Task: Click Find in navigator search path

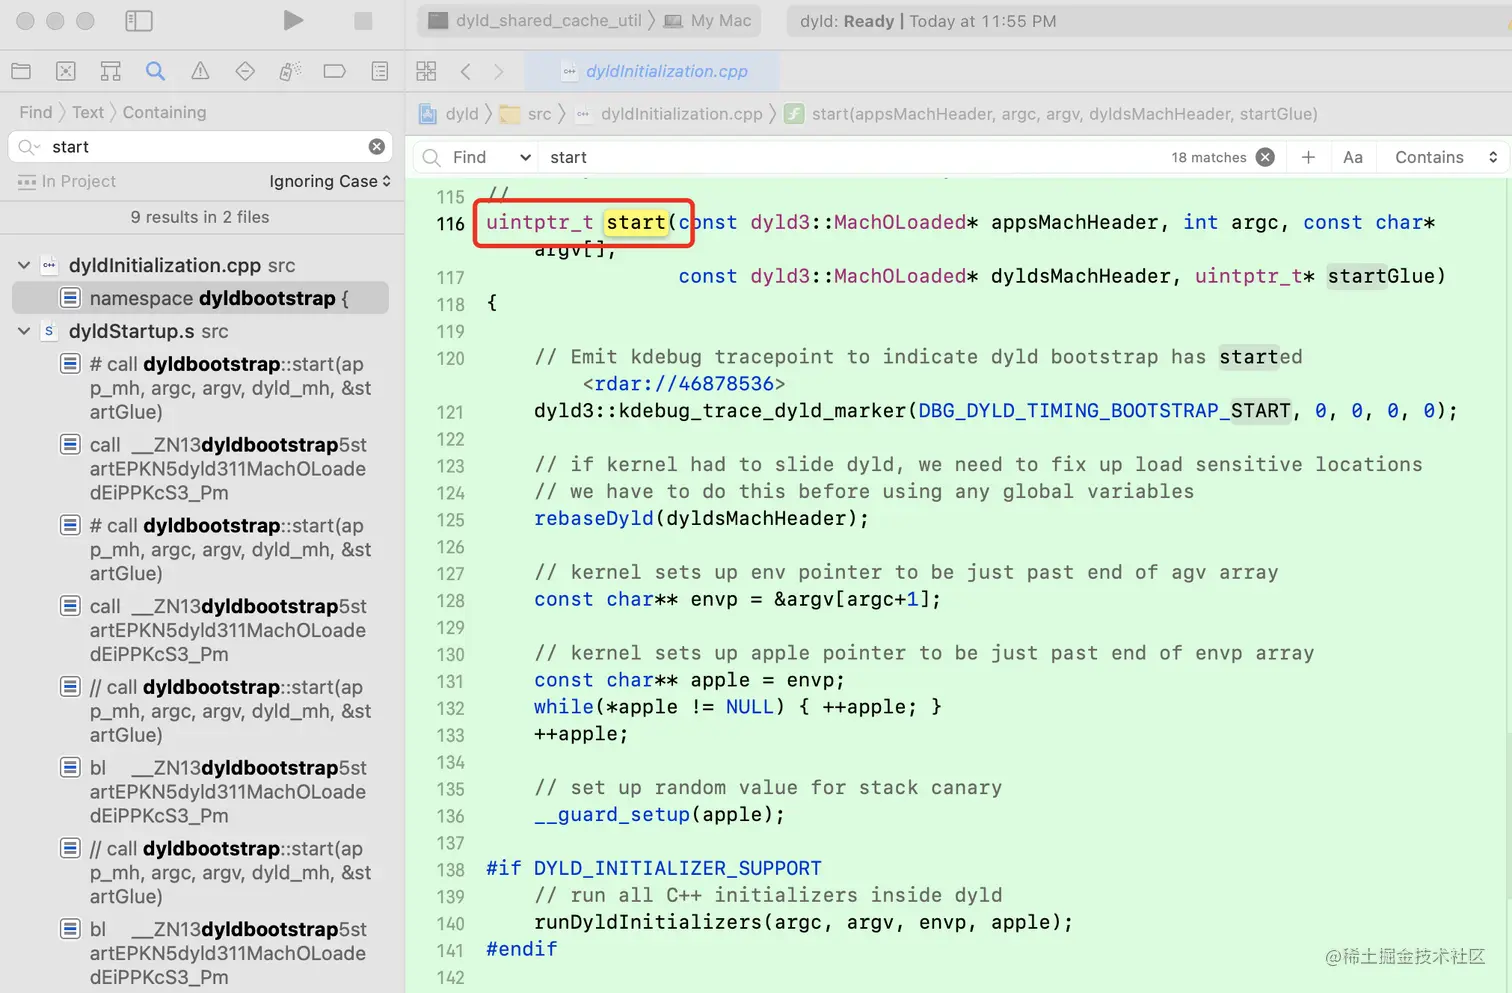Action: pos(35,112)
